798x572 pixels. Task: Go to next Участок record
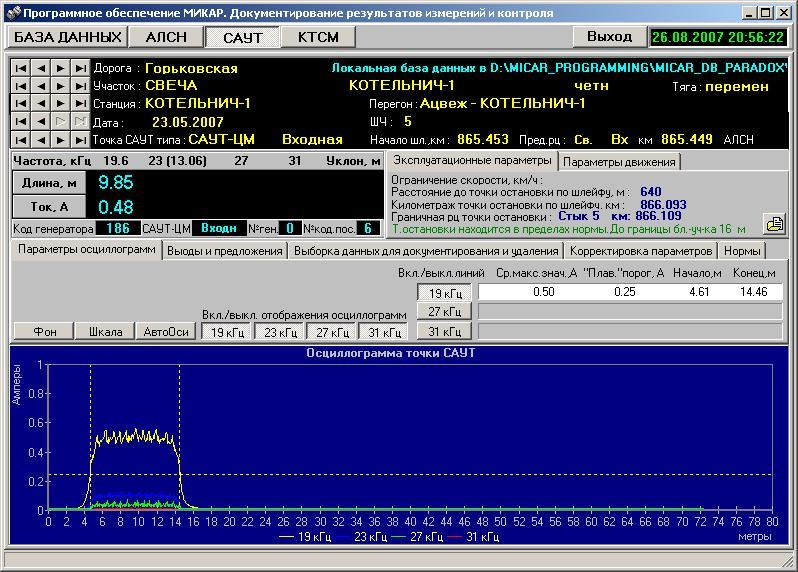(60, 86)
